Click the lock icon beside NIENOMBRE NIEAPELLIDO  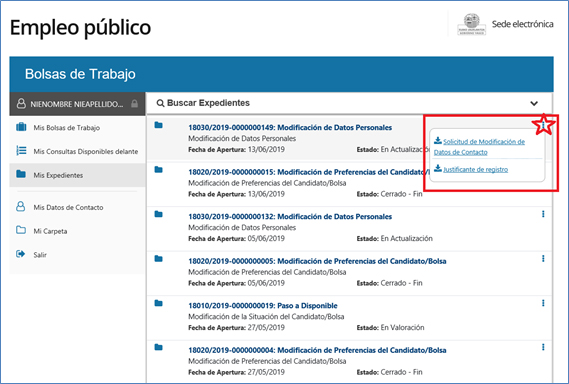point(134,103)
